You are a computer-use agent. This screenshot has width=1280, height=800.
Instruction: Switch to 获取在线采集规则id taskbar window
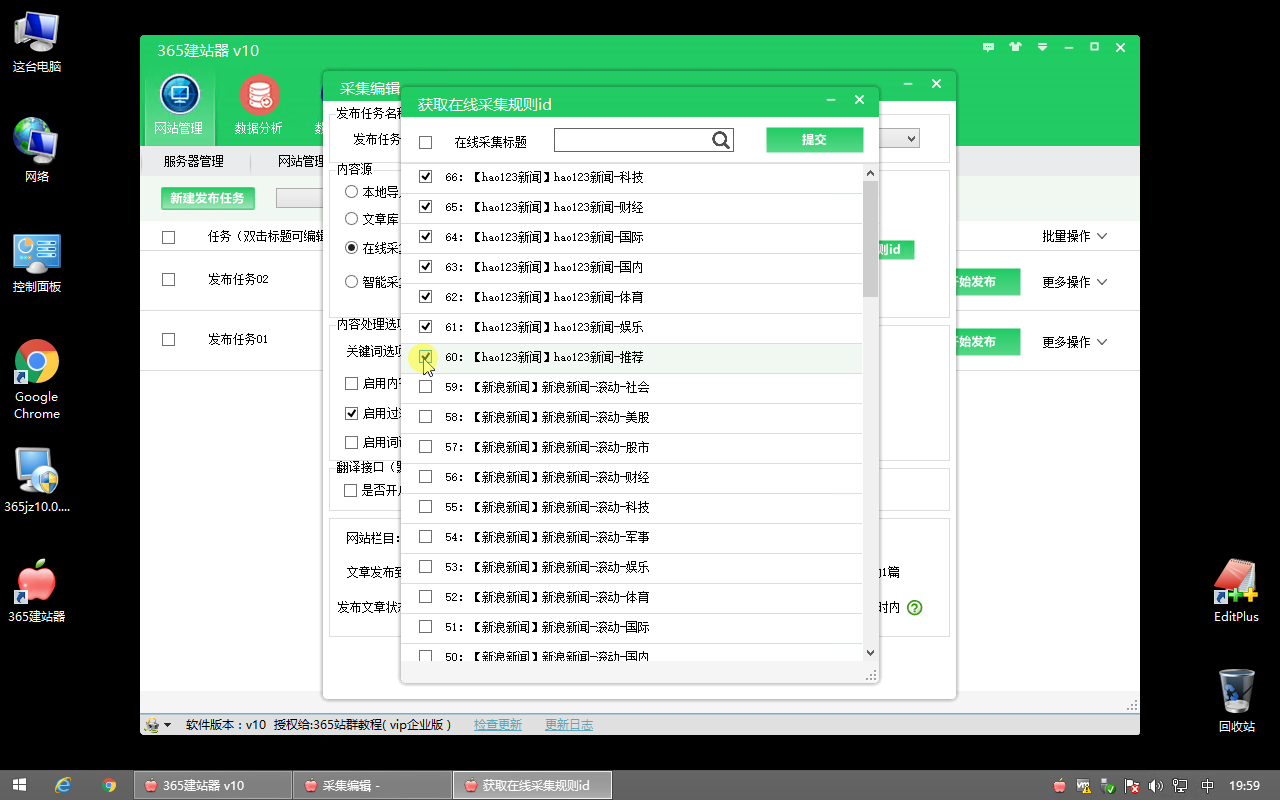click(x=532, y=785)
